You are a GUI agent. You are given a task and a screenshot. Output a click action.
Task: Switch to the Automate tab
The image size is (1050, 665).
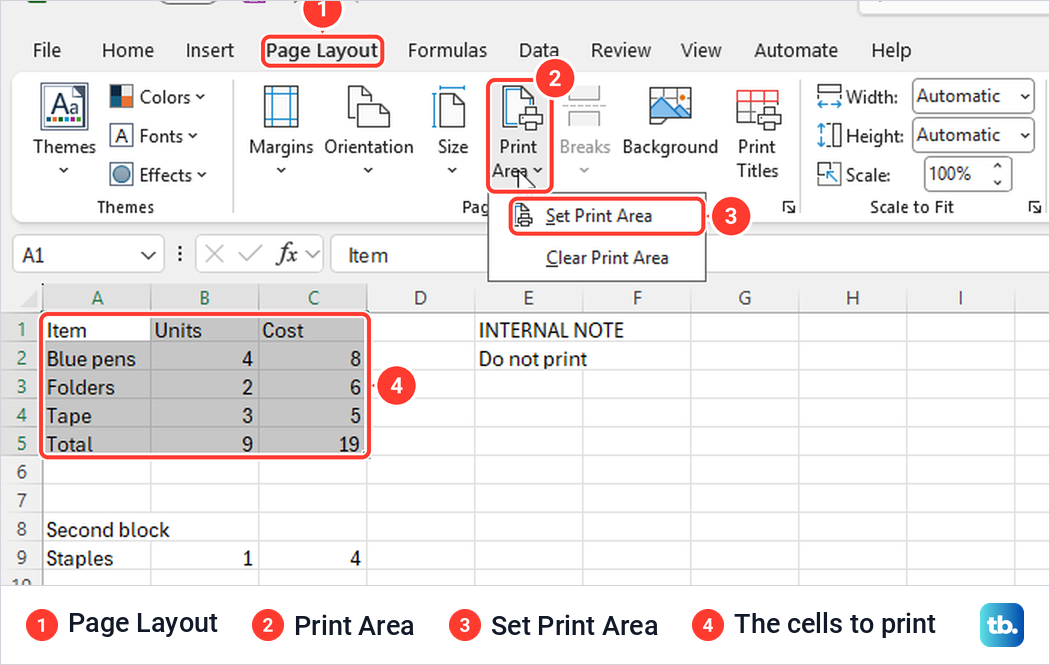[796, 51]
